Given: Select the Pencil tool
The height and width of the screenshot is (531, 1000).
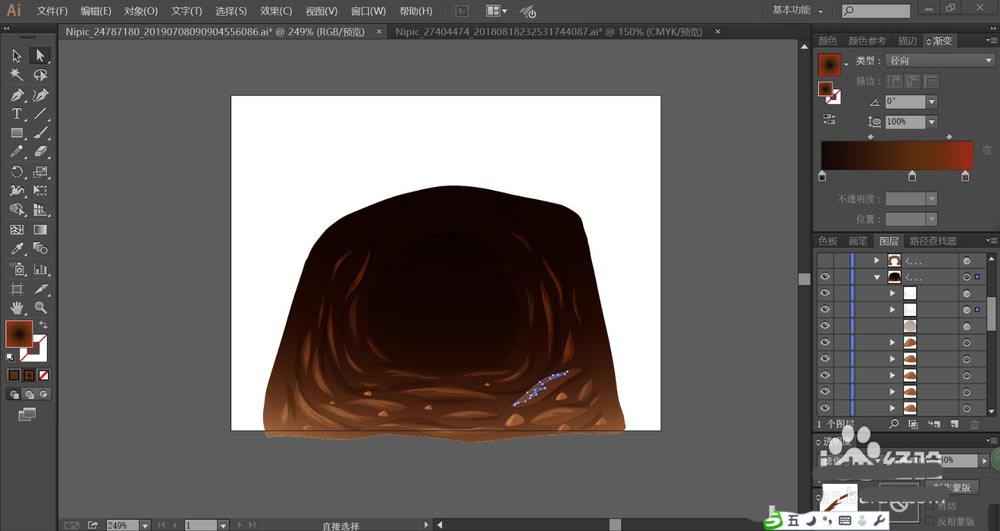Looking at the screenshot, I should click(17, 152).
